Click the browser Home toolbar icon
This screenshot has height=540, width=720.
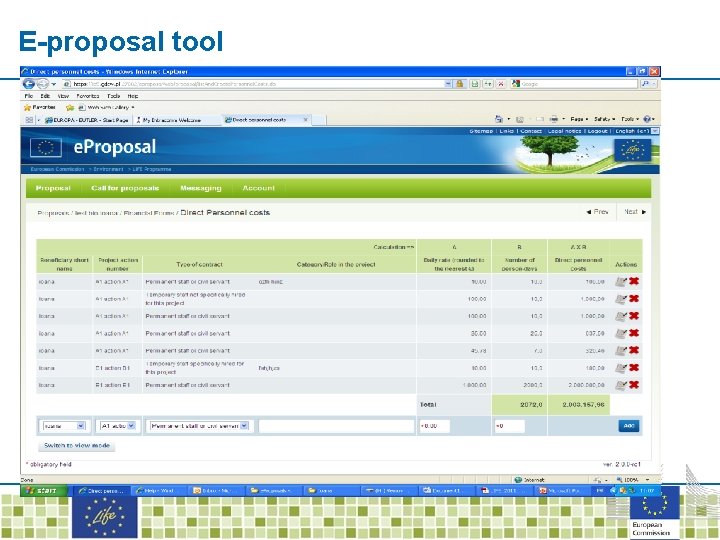click(499, 119)
